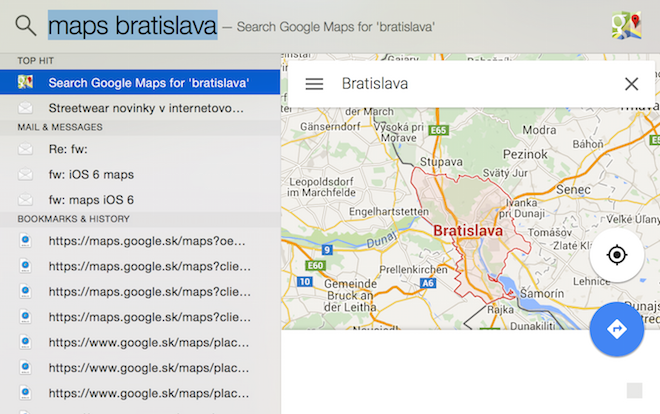Viewport: 660px width, 414px height.
Task: Click the Senec label on the map
Action: (x=573, y=190)
